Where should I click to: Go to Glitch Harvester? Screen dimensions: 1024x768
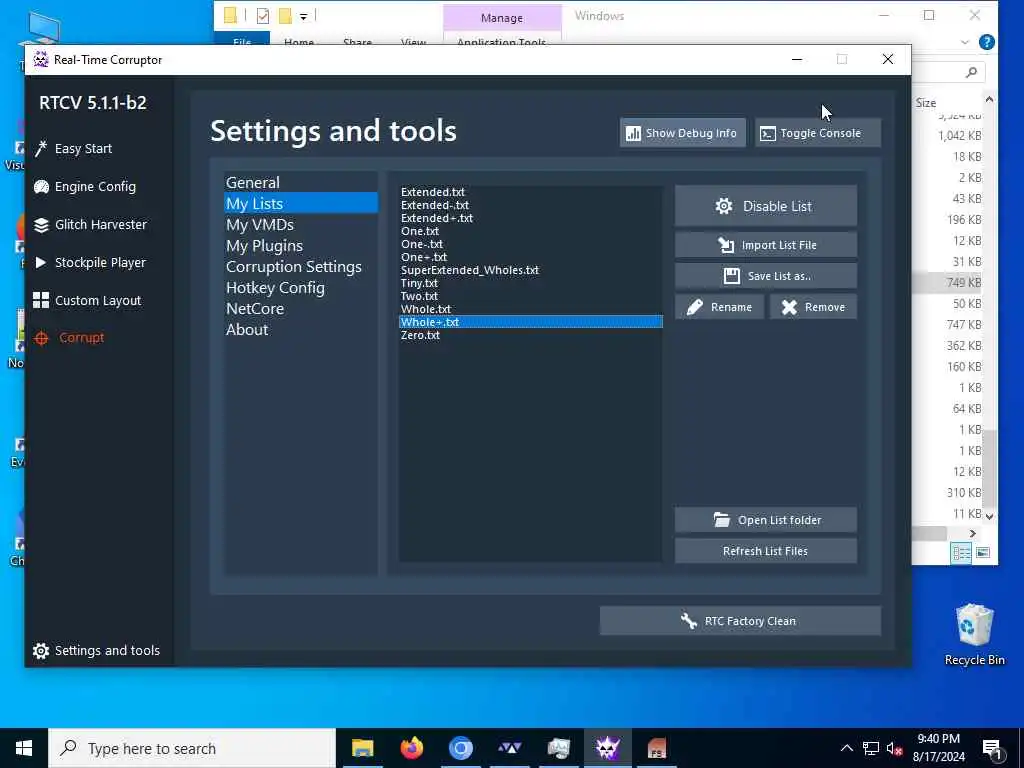coord(90,225)
